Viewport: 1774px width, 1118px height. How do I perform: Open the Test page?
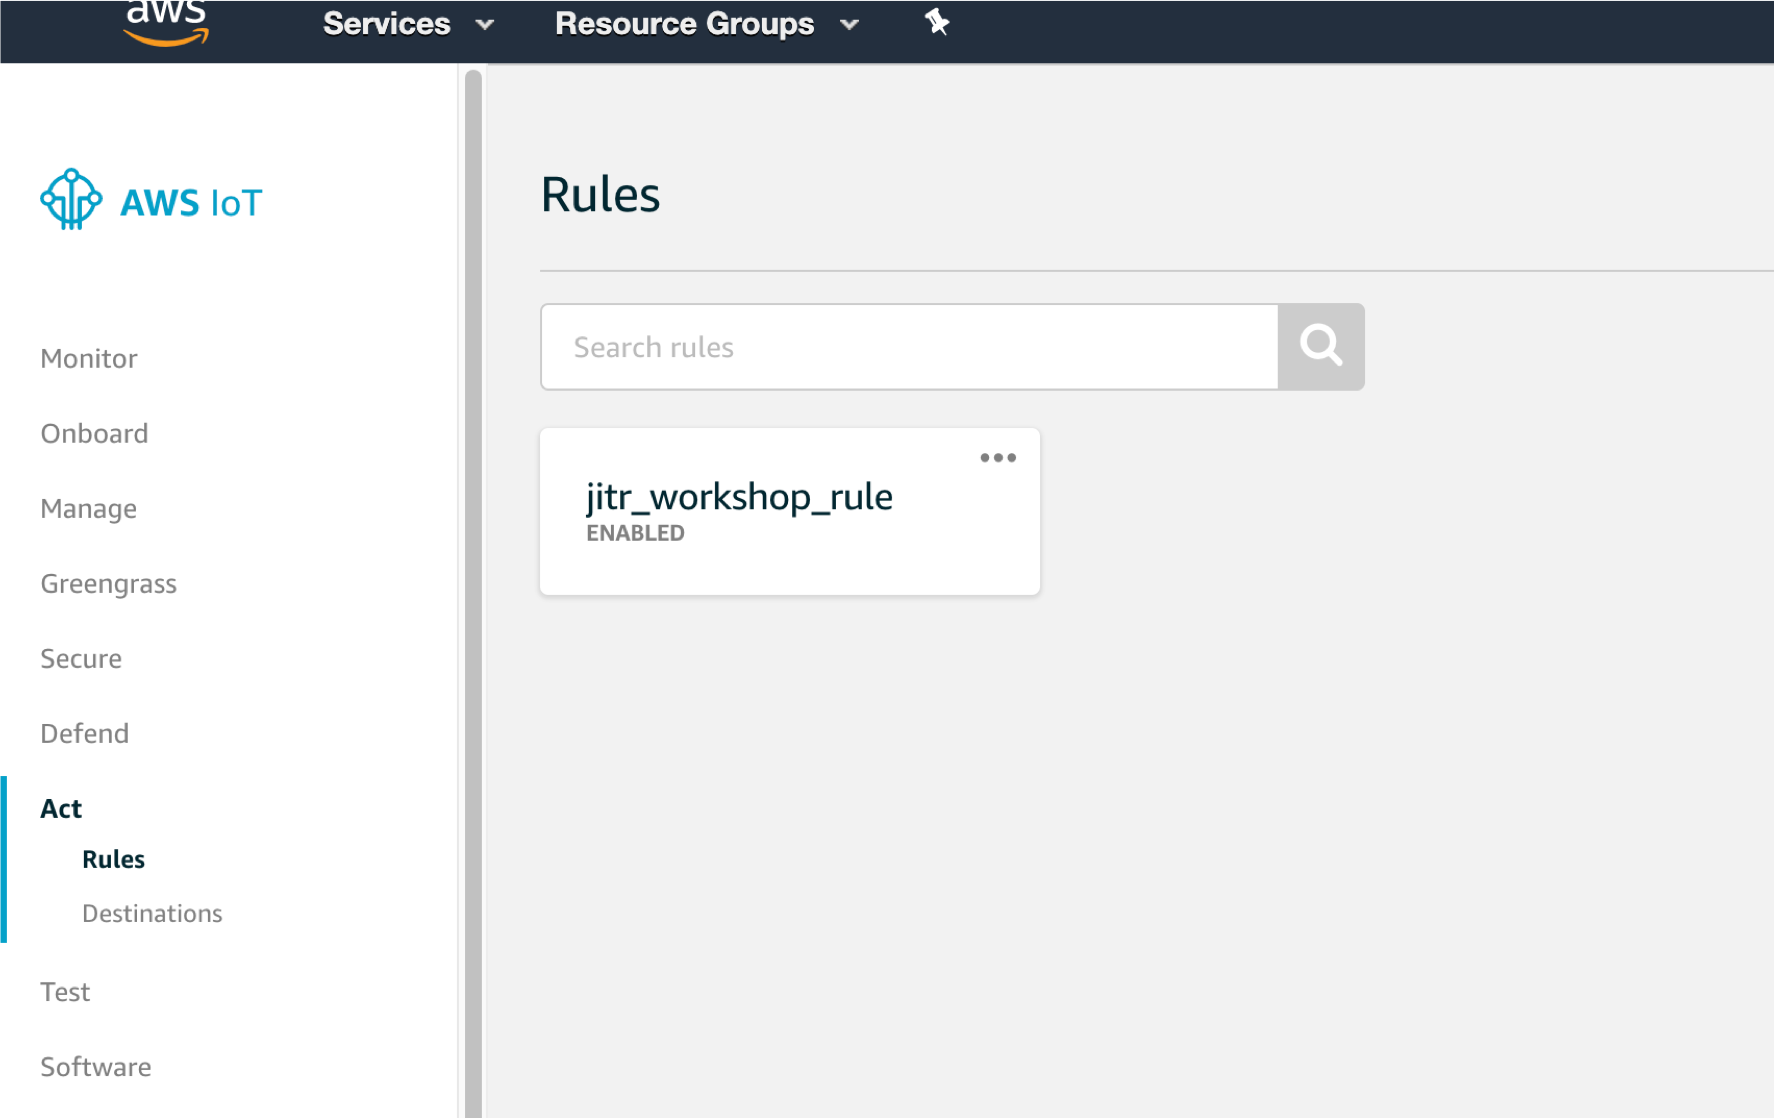65,992
